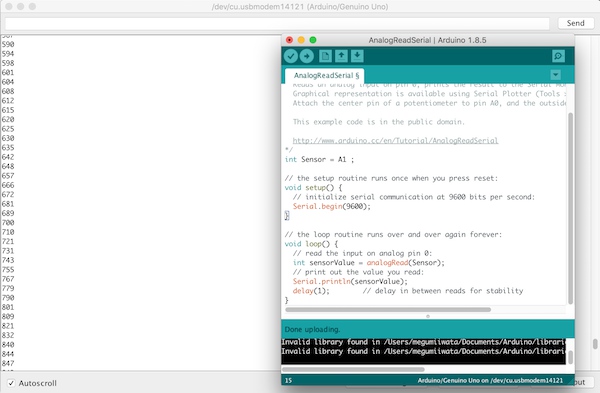Click the analogRead(Sensor) code line
The height and width of the screenshot is (393, 600).
368,263
